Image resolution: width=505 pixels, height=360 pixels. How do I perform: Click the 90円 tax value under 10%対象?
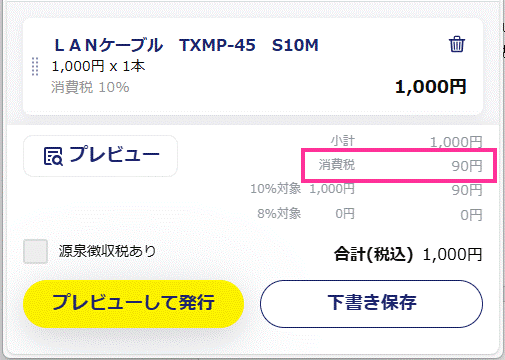(467, 190)
